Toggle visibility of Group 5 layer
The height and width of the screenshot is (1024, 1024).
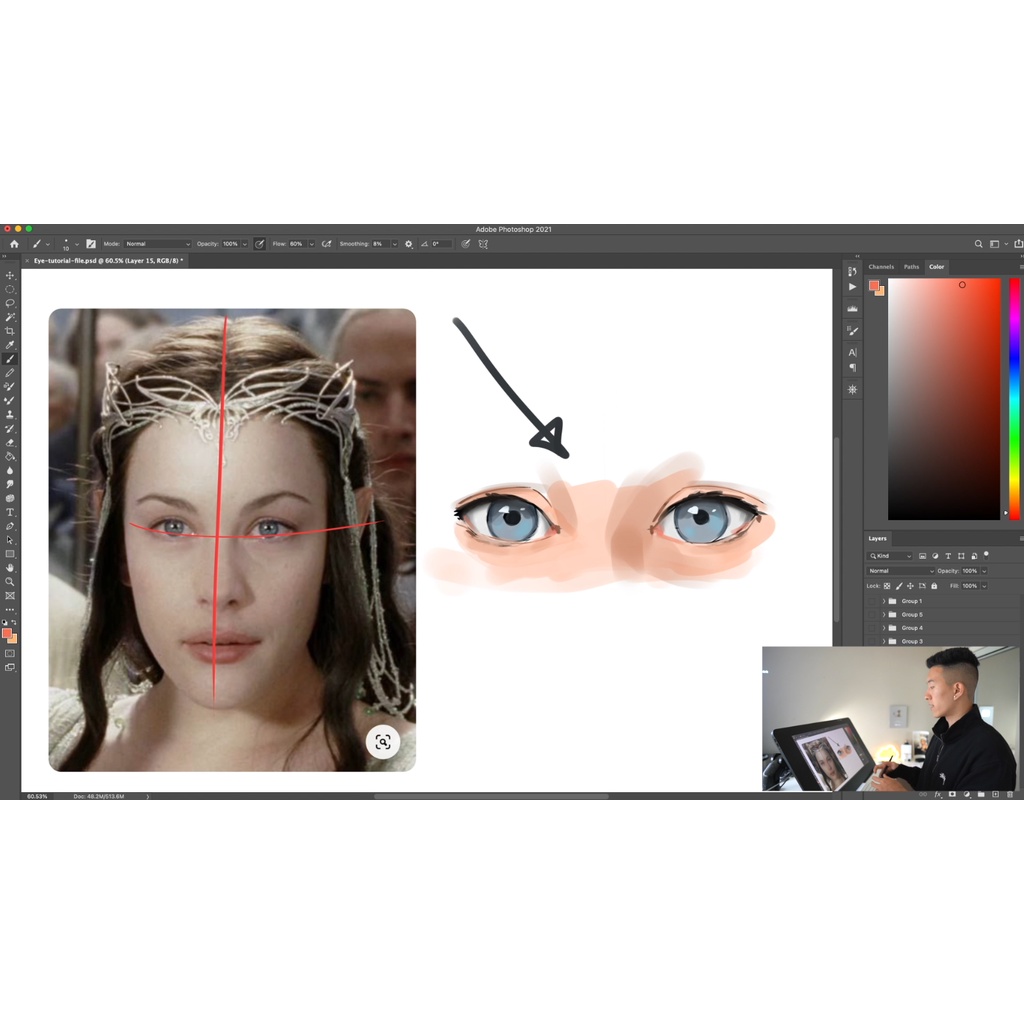[872, 614]
